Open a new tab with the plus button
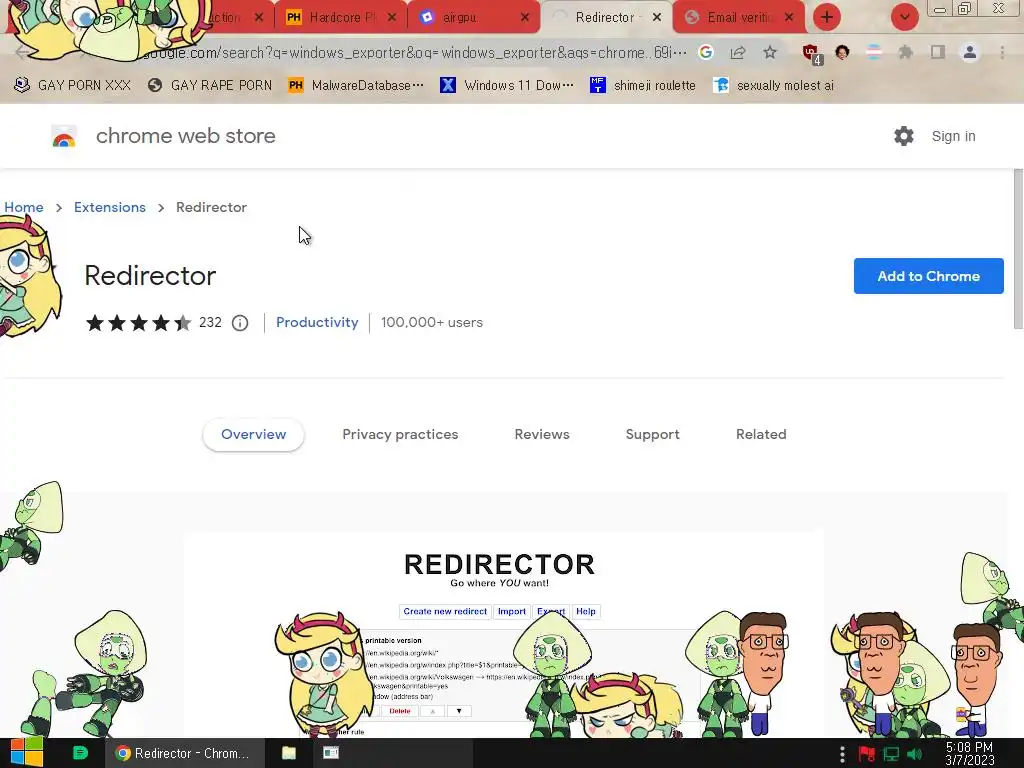The image size is (1024, 768). pos(827,17)
